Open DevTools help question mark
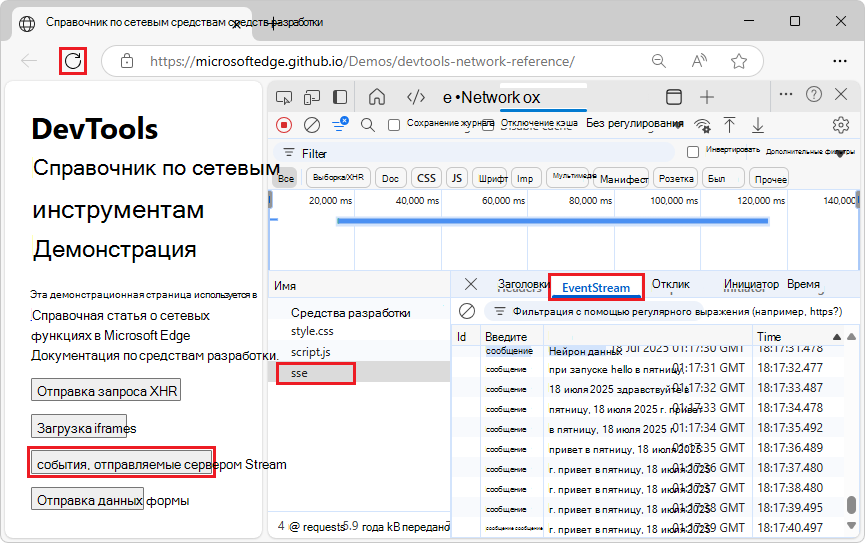865x543 pixels. (x=814, y=94)
